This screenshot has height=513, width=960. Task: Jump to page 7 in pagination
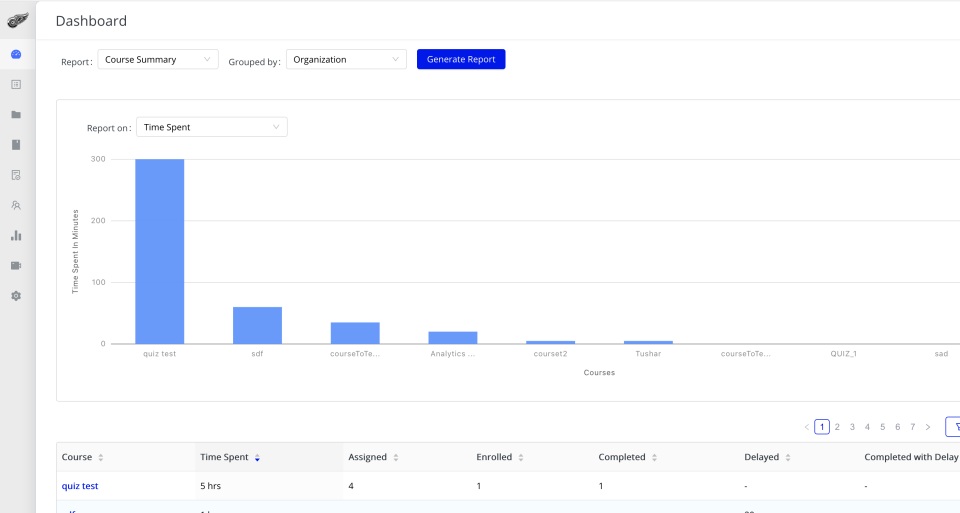912,427
